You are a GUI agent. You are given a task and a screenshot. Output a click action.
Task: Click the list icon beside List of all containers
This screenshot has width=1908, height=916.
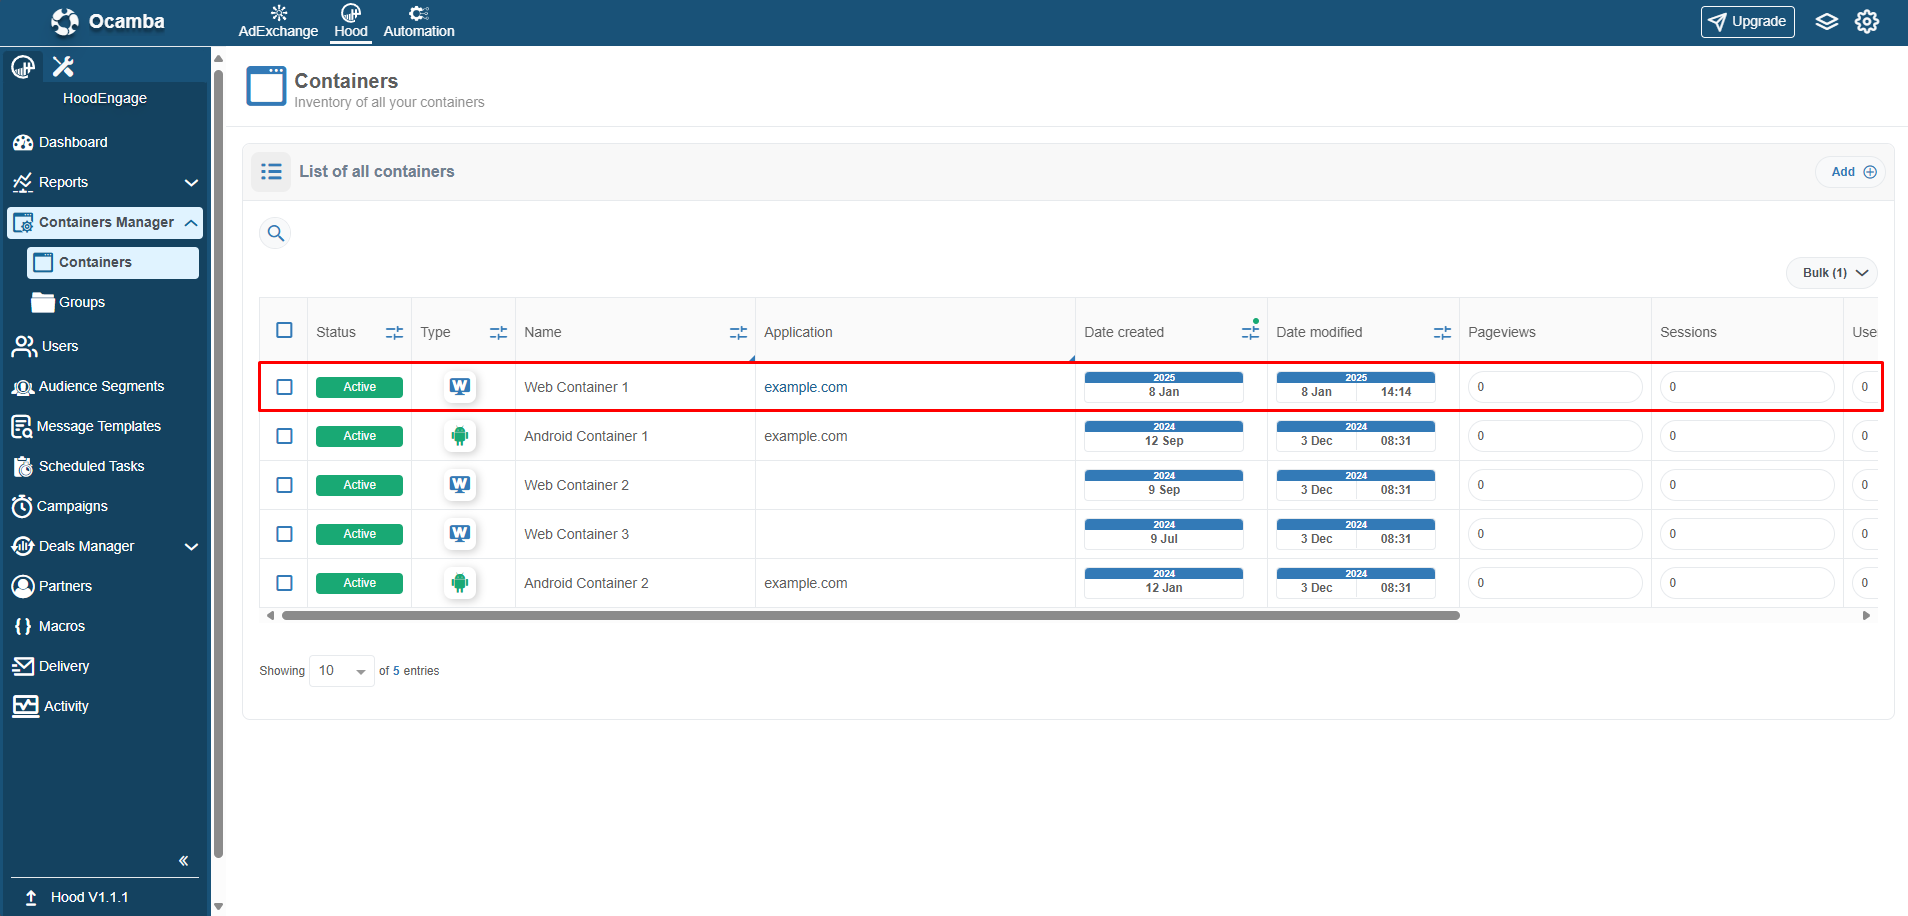(x=271, y=172)
